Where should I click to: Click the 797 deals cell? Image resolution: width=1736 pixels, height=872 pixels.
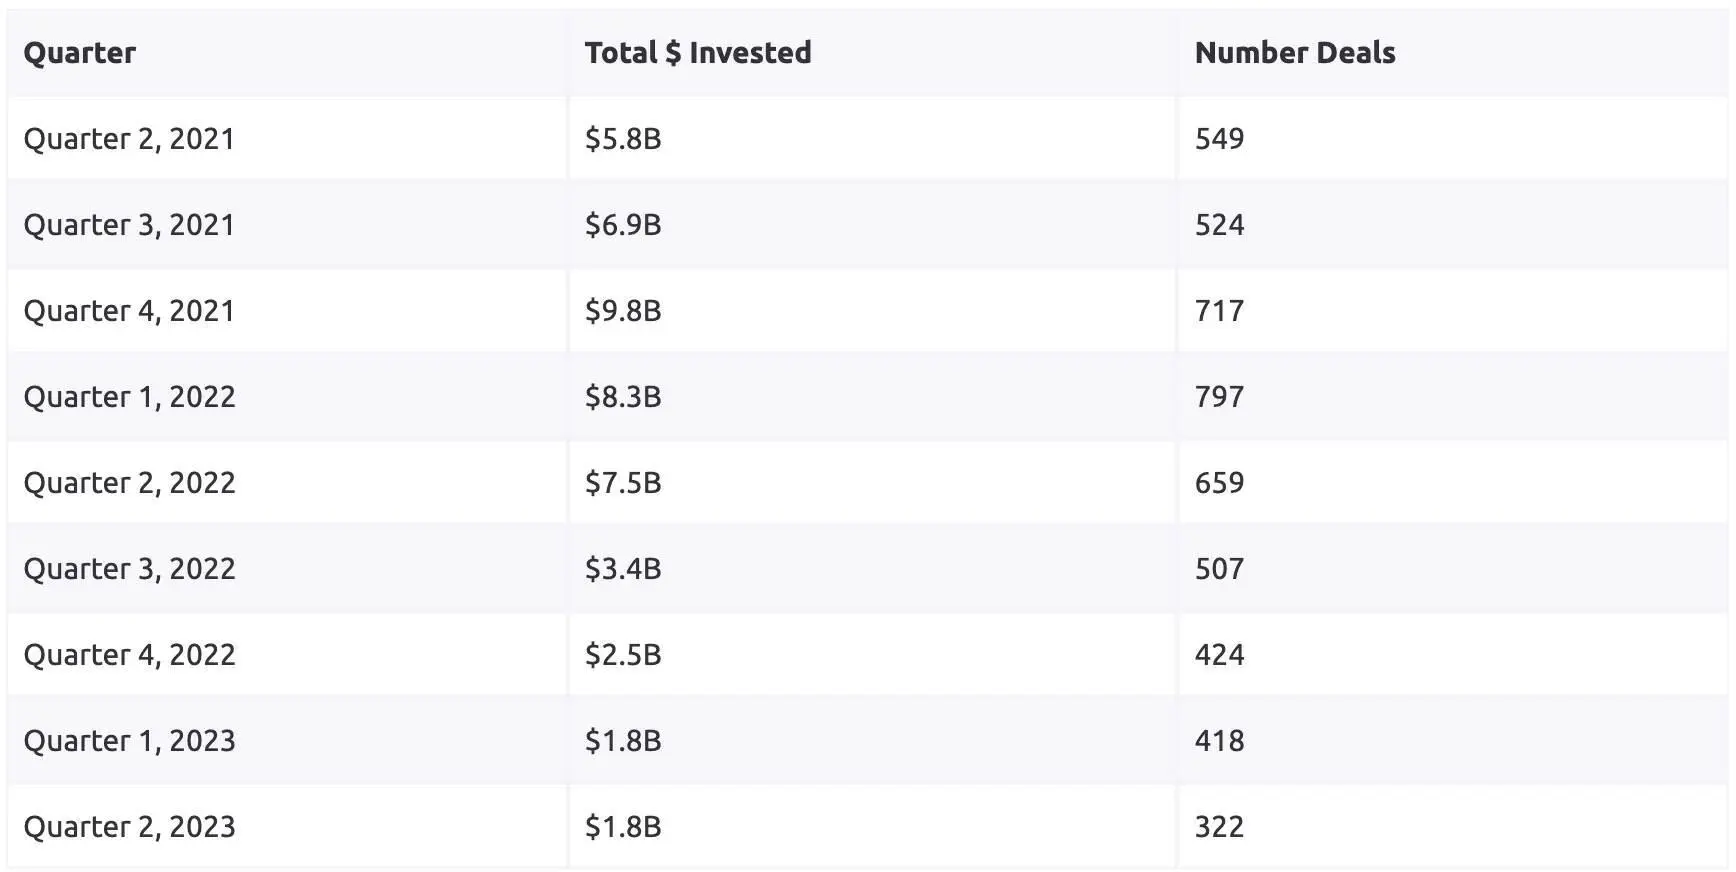1219,397
